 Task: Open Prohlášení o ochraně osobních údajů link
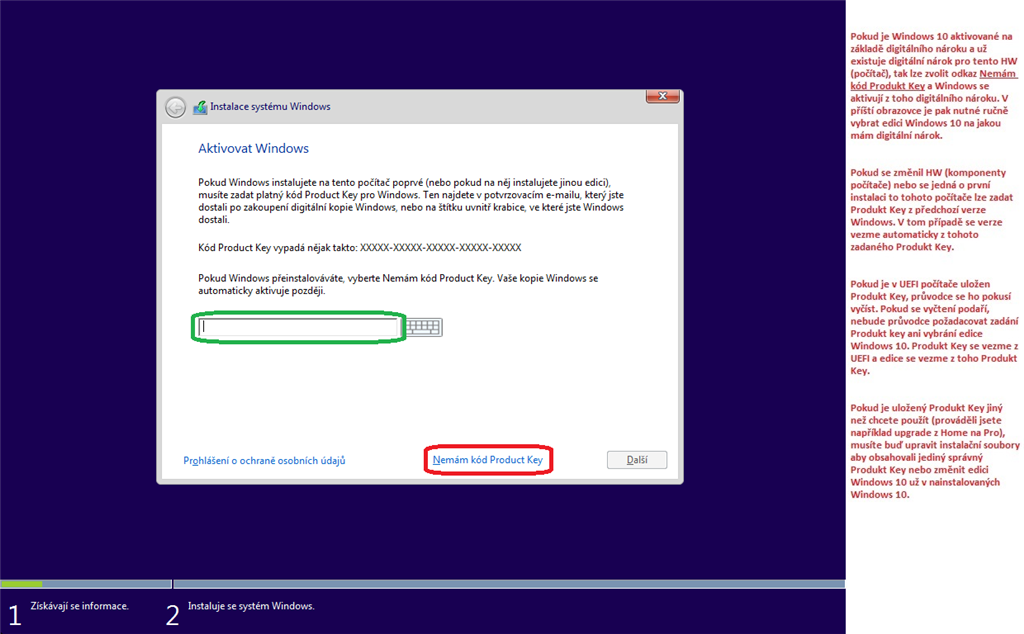pyautogui.click(x=264, y=460)
